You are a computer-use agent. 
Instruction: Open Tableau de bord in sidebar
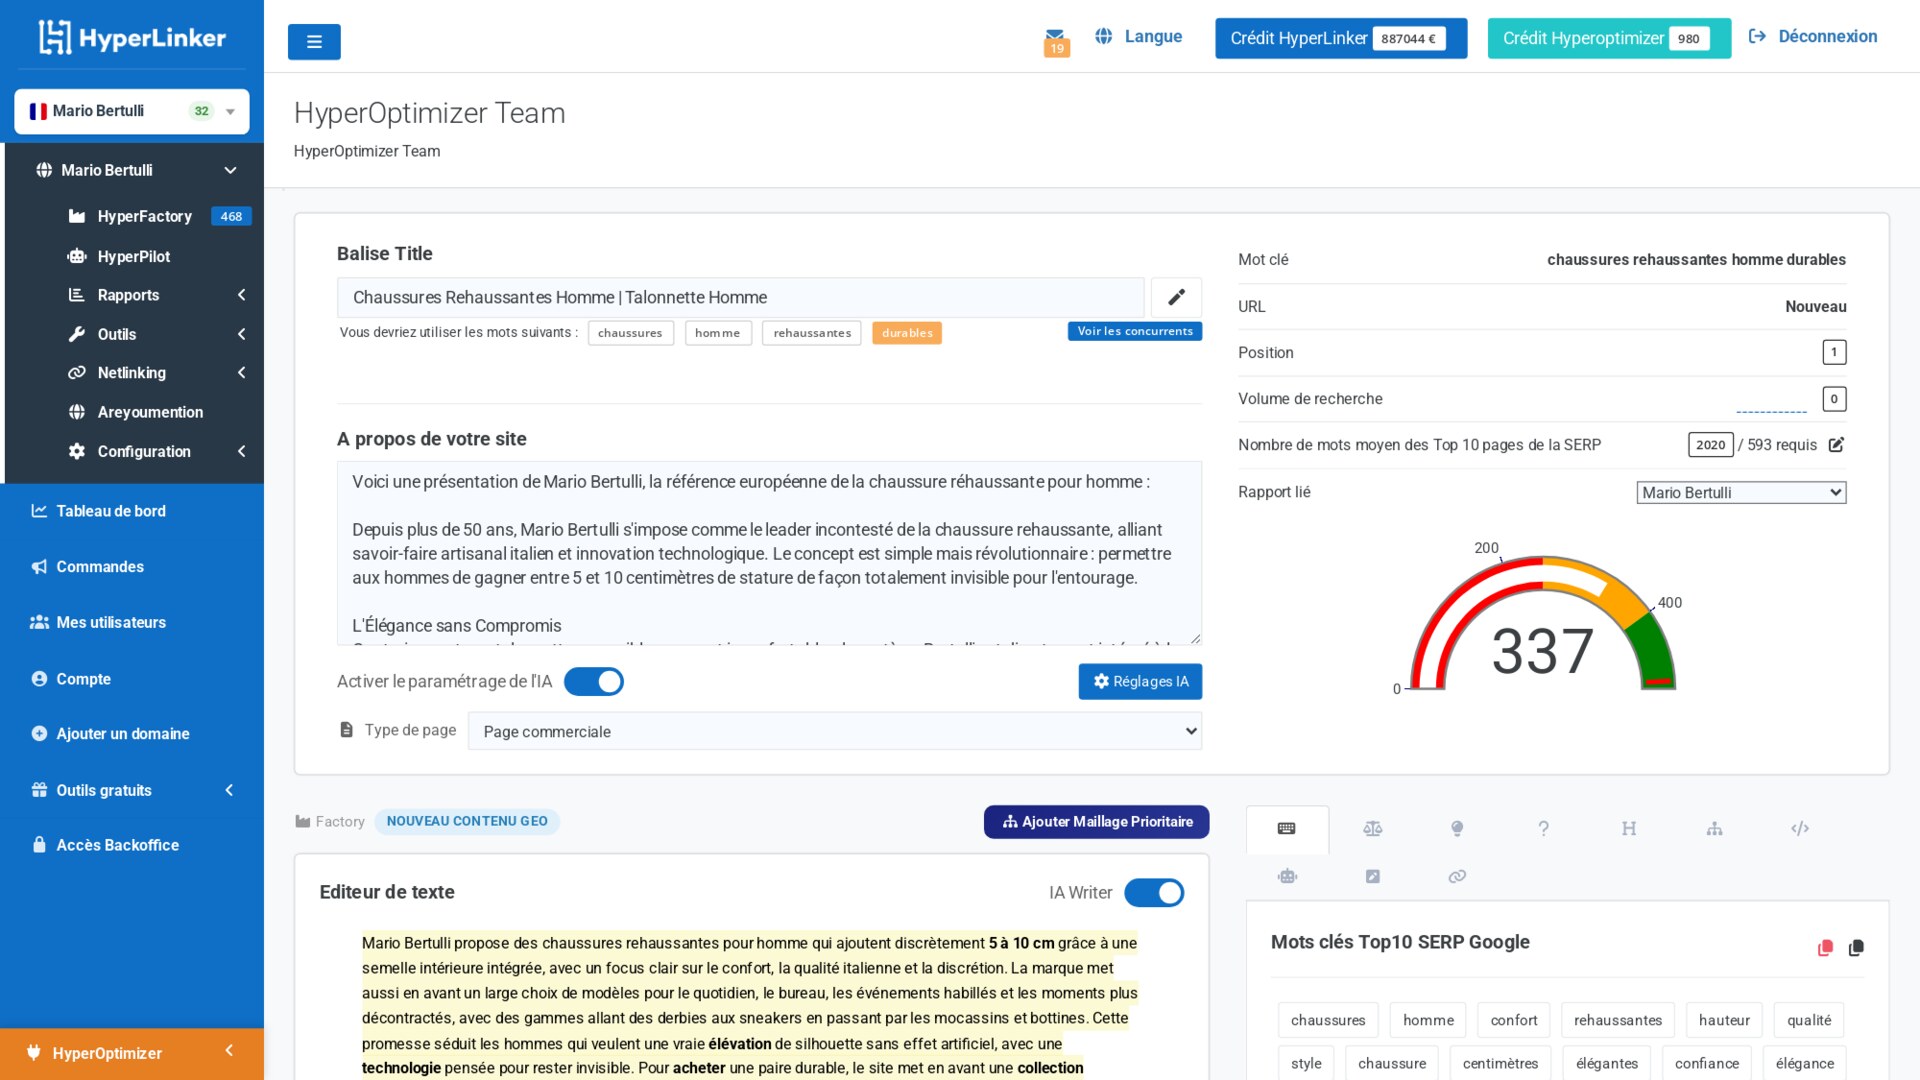(x=111, y=511)
